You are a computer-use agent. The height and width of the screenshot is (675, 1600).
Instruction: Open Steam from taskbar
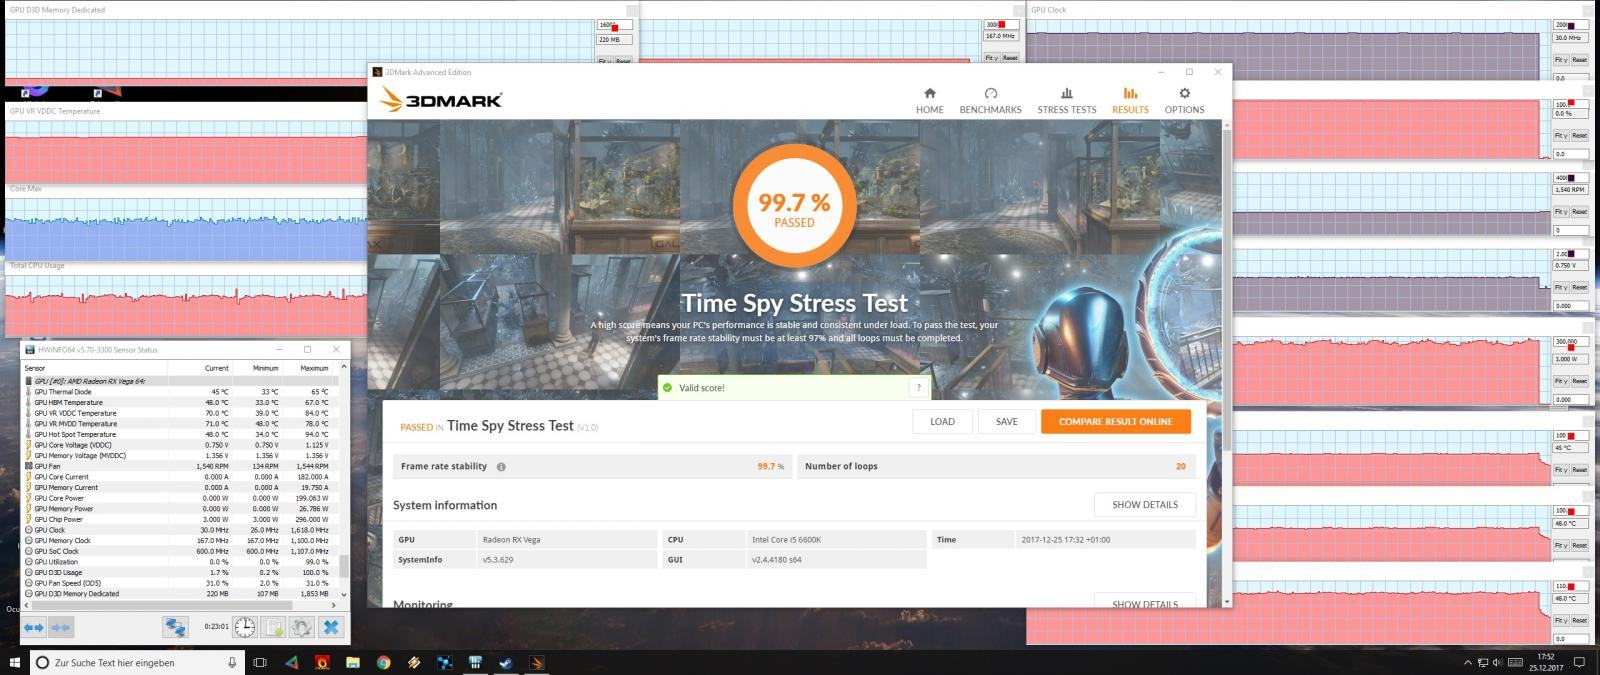tap(506, 662)
